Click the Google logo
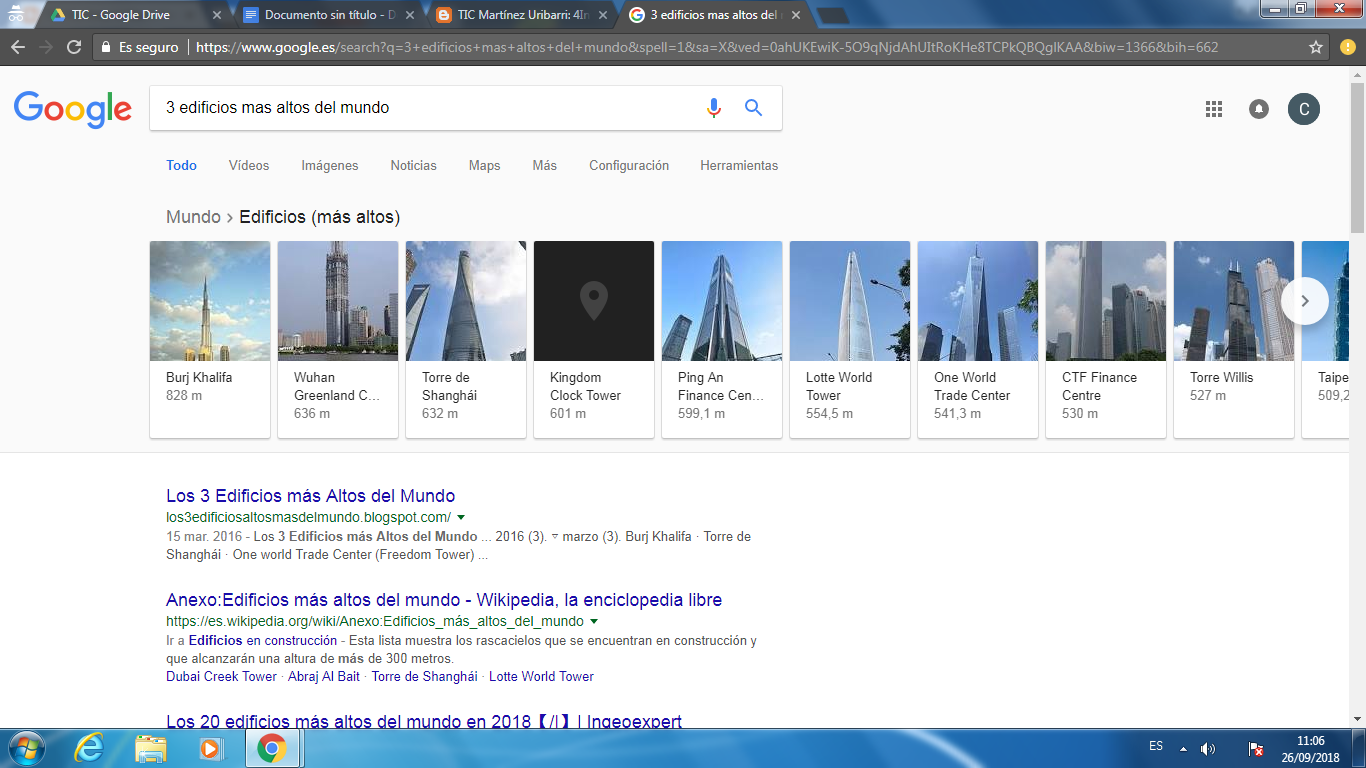 (73, 109)
